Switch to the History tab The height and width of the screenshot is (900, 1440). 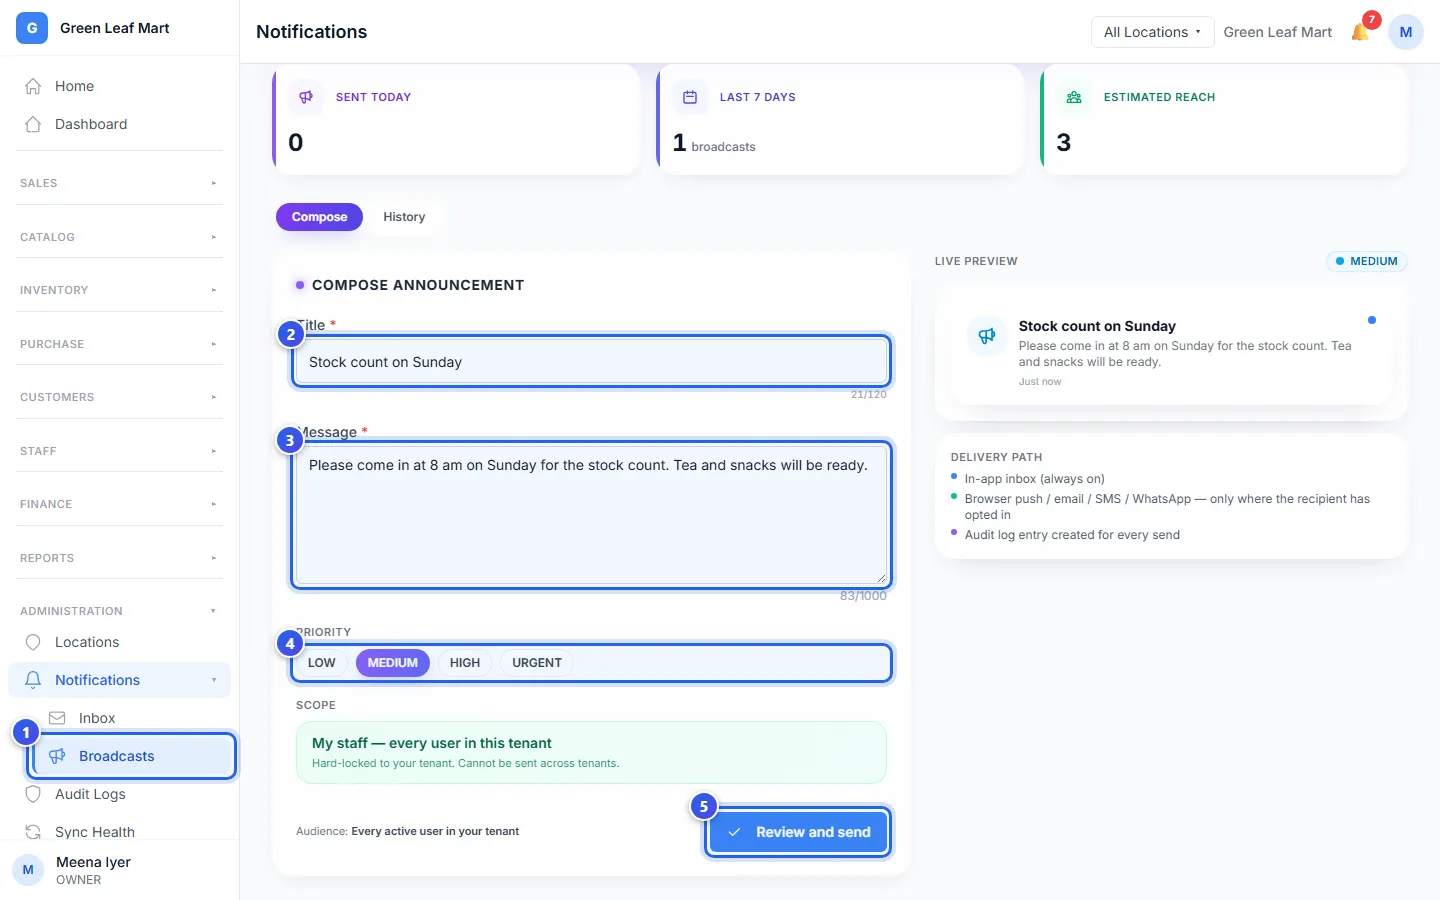pos(404,217)
